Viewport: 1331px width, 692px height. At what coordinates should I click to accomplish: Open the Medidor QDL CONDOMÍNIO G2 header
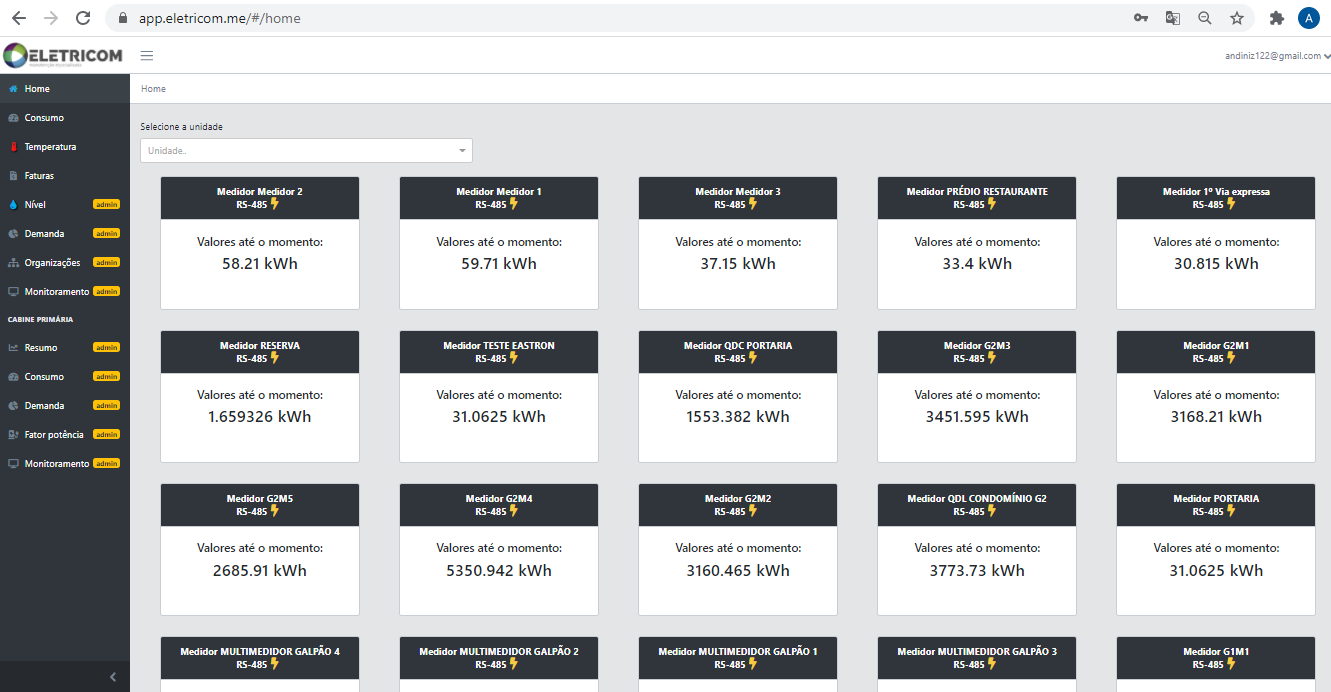click(977, 505)
